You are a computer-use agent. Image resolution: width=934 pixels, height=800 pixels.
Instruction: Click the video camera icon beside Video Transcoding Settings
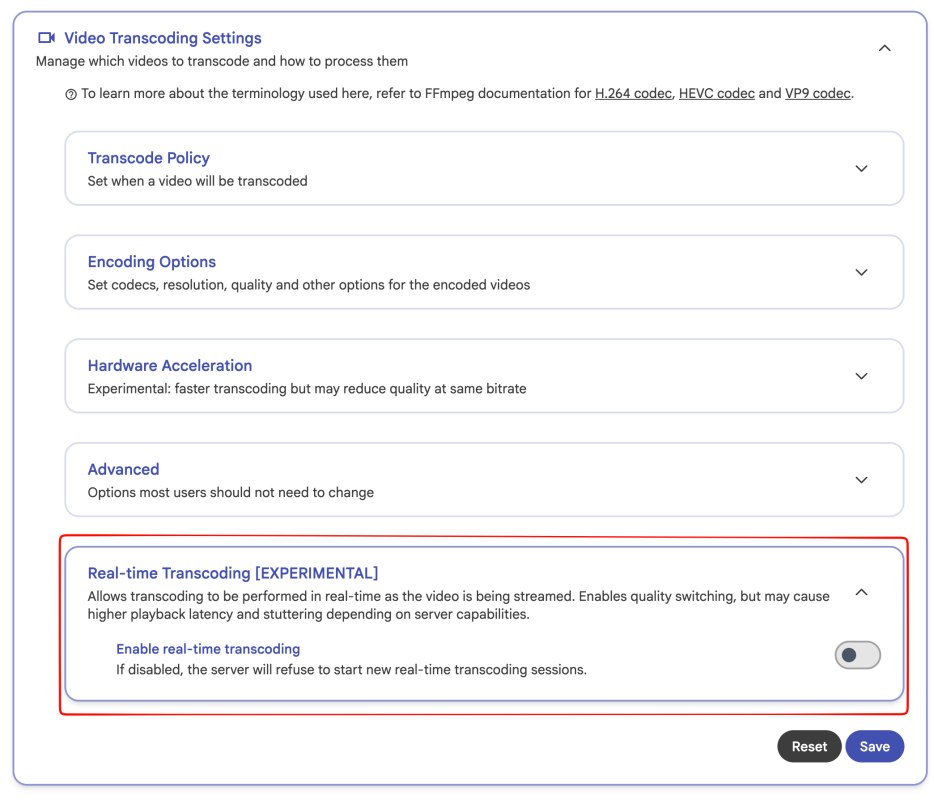46,38
